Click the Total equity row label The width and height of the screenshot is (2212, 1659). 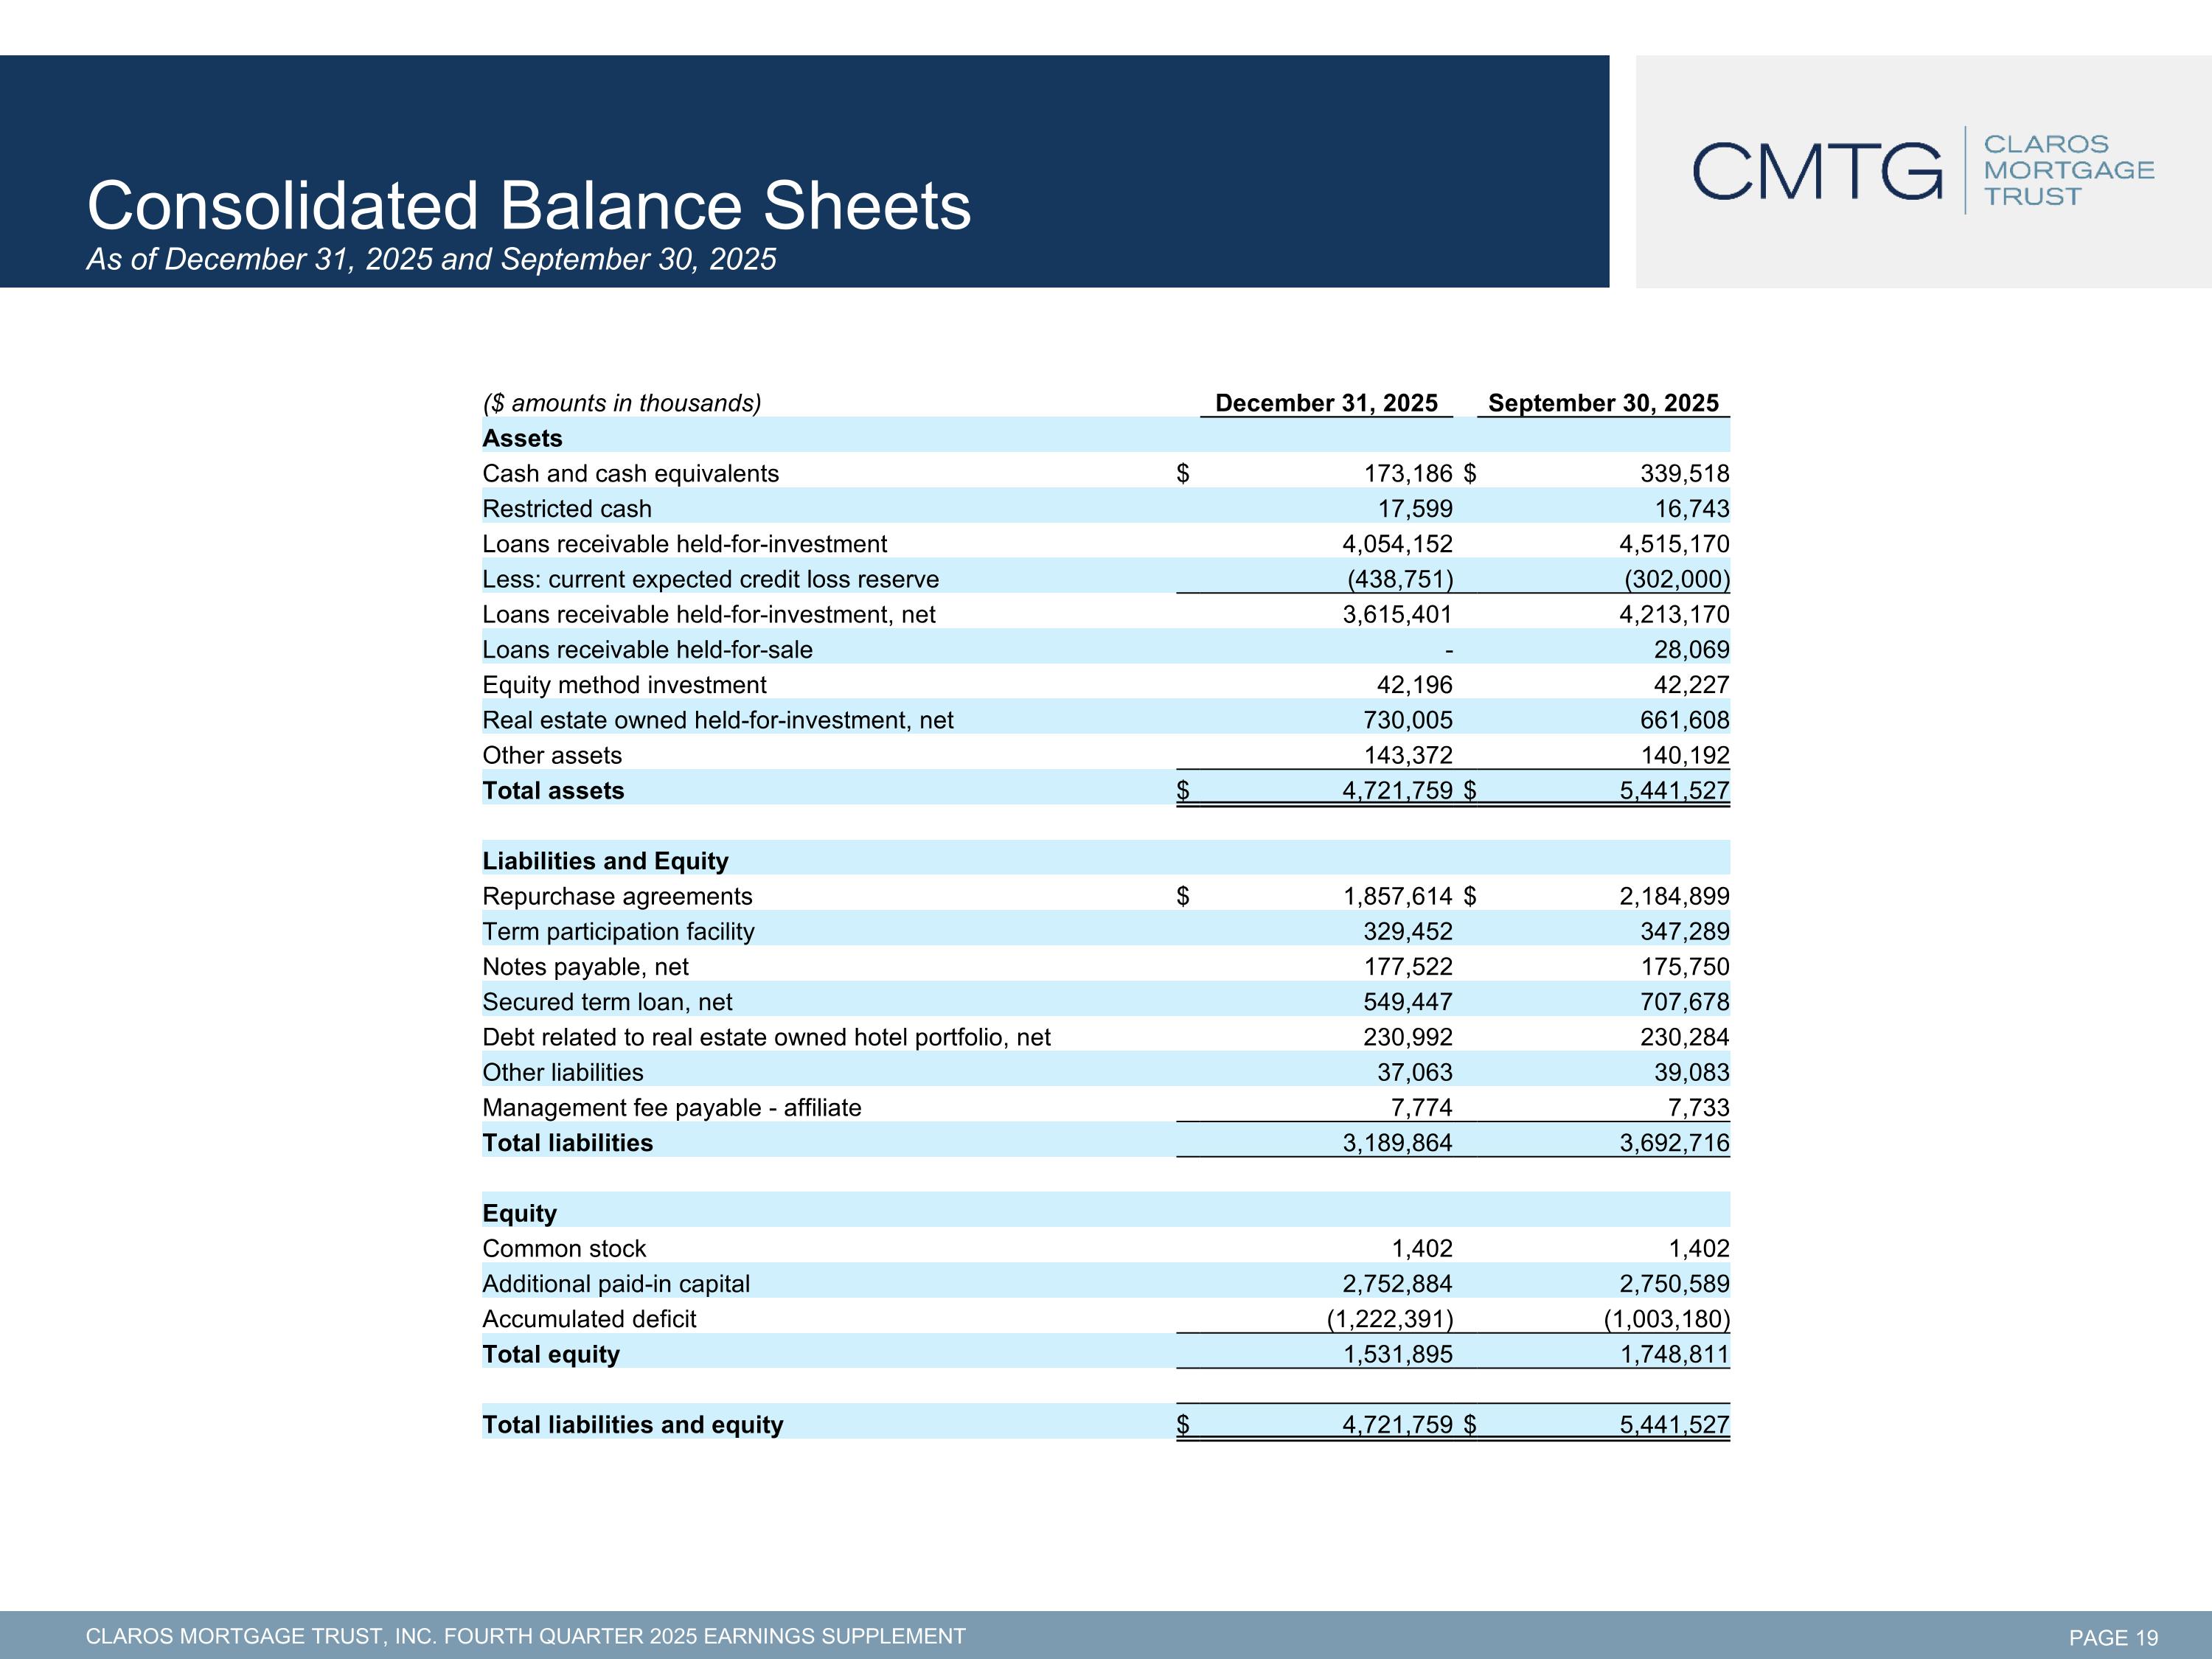(551, 1354)
